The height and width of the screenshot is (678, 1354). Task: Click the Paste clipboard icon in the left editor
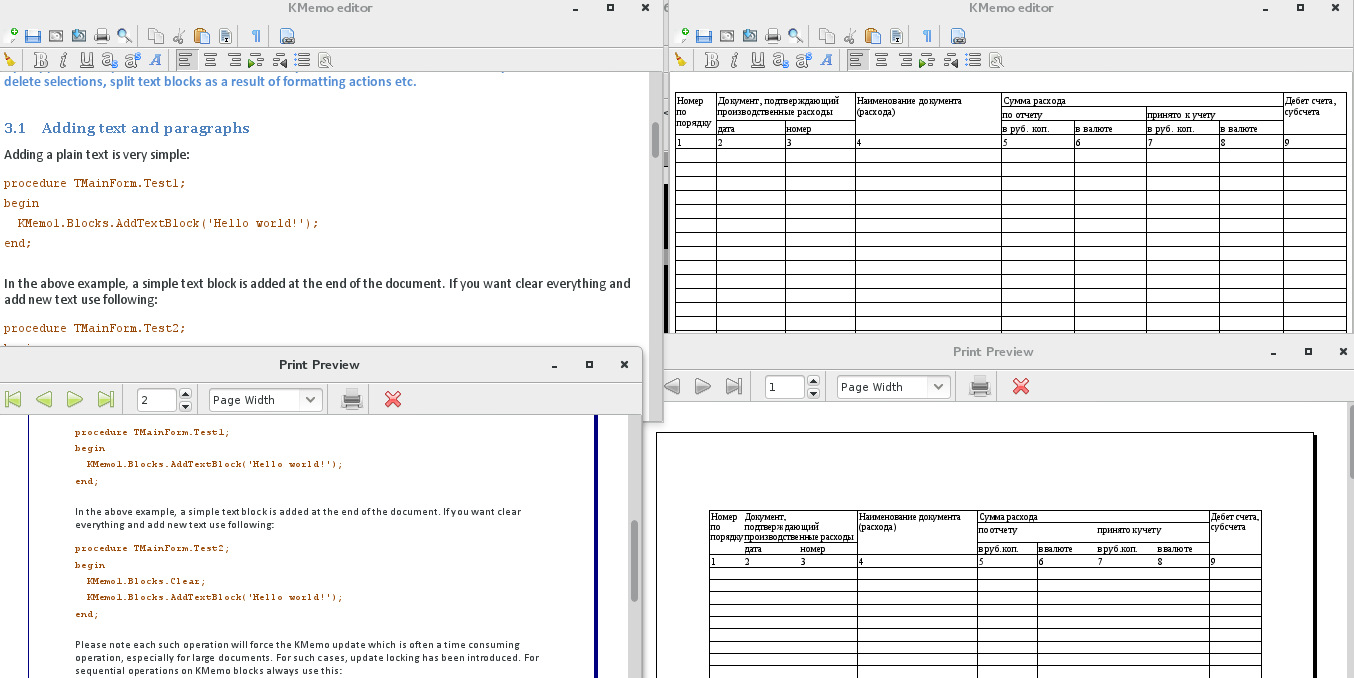point(202,36)
